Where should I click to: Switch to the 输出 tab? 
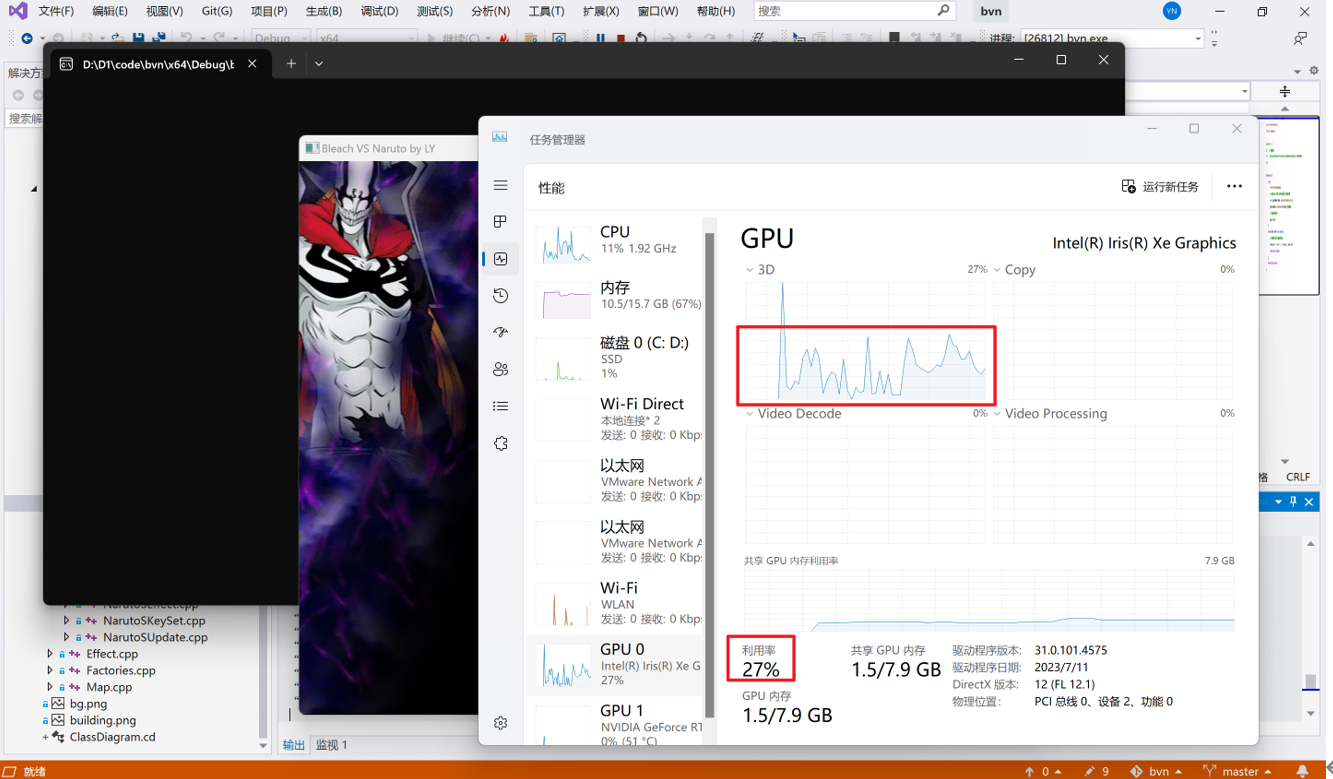[x=293, y=745]
